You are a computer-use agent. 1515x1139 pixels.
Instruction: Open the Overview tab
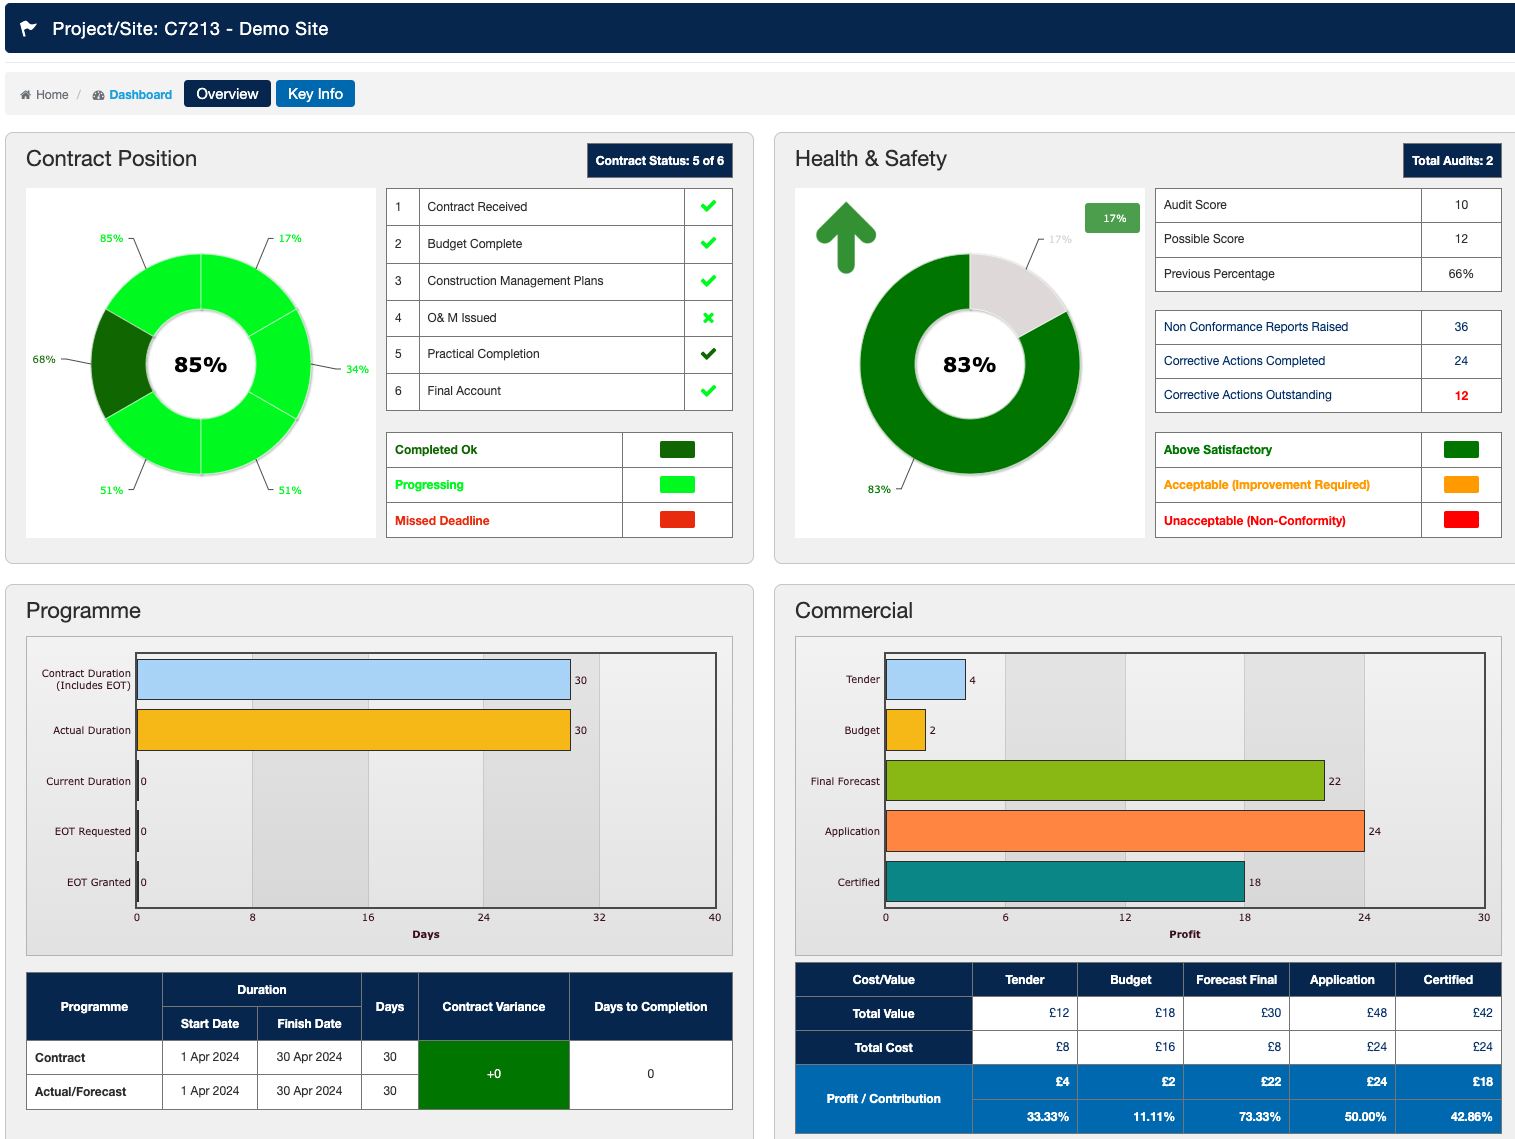coord(227,94)
